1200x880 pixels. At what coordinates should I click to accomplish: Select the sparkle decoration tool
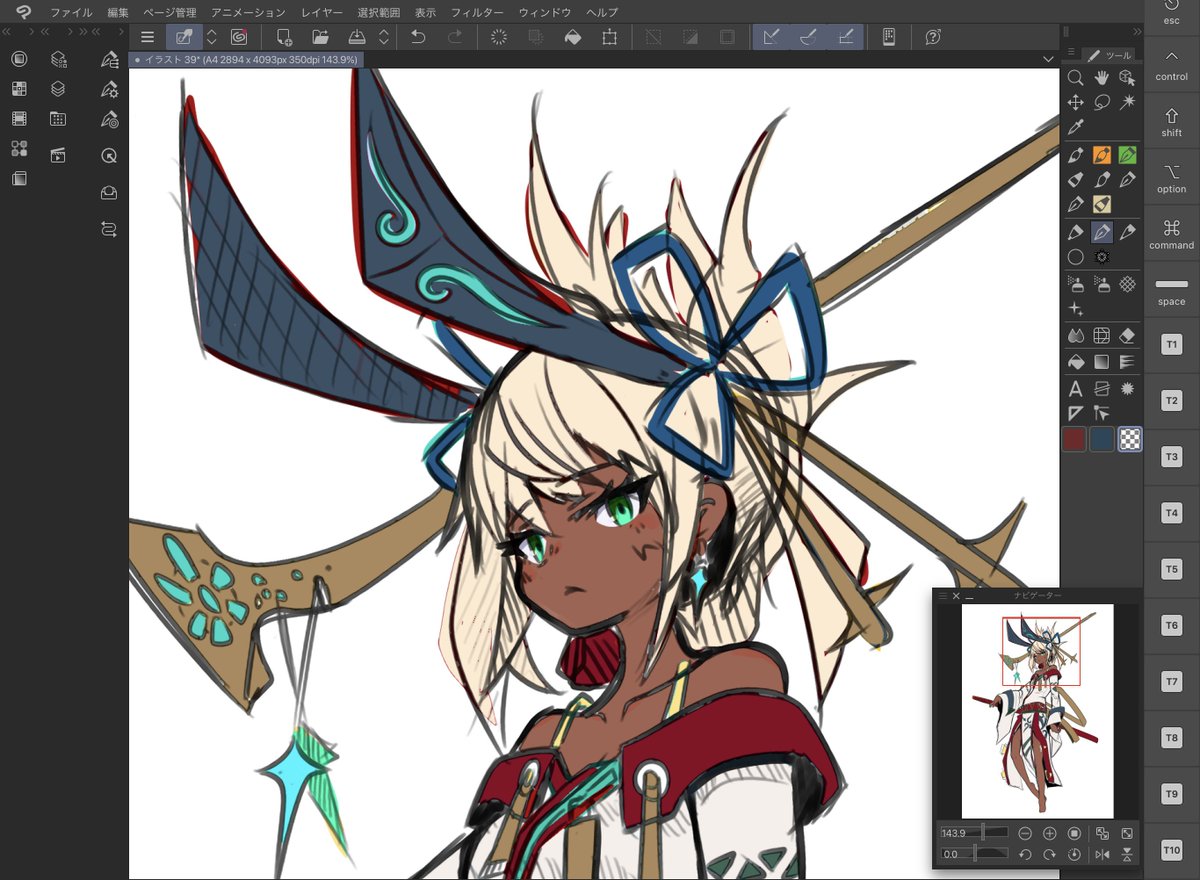pyautogui.click(x=1075, y=309)
